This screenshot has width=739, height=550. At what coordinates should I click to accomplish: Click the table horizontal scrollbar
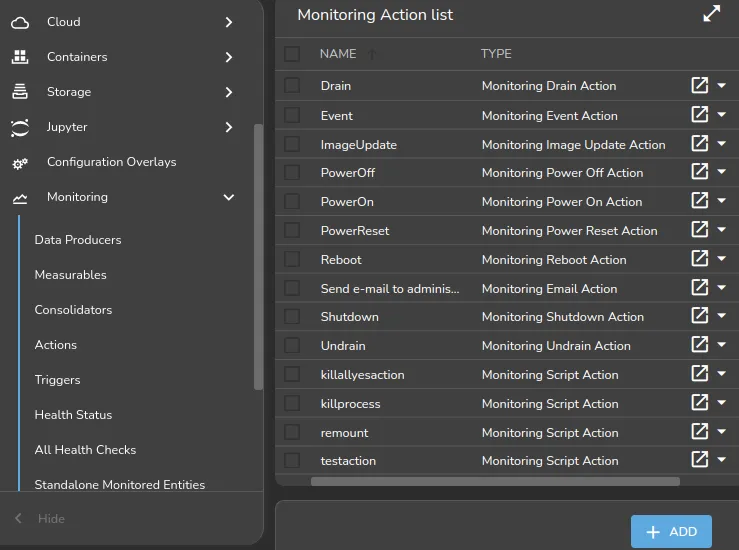(x=495, y=481)
